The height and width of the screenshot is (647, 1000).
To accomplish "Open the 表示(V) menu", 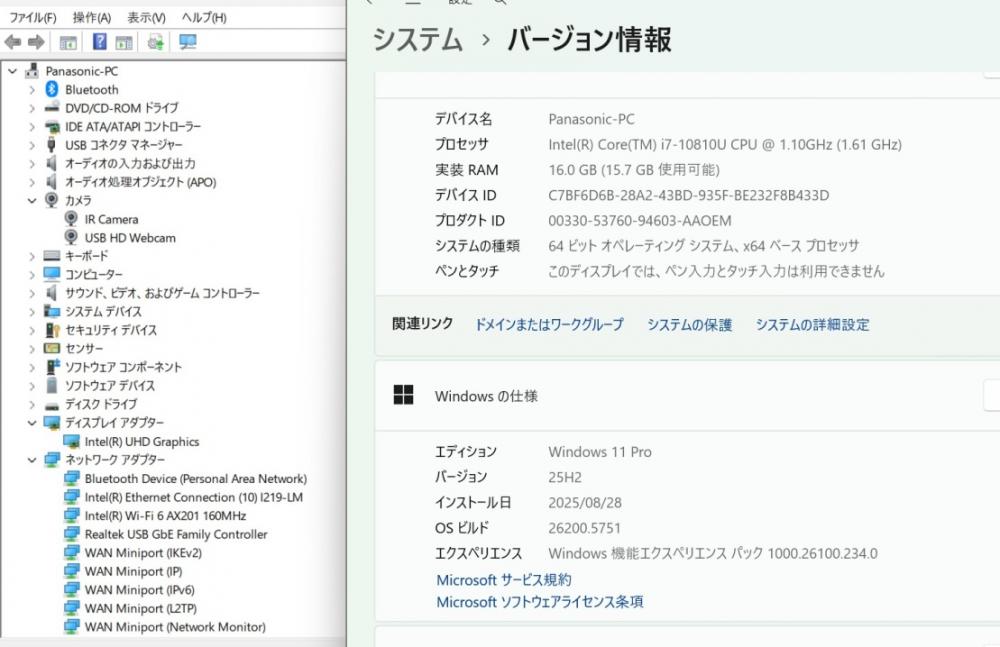I will [146, 17].
